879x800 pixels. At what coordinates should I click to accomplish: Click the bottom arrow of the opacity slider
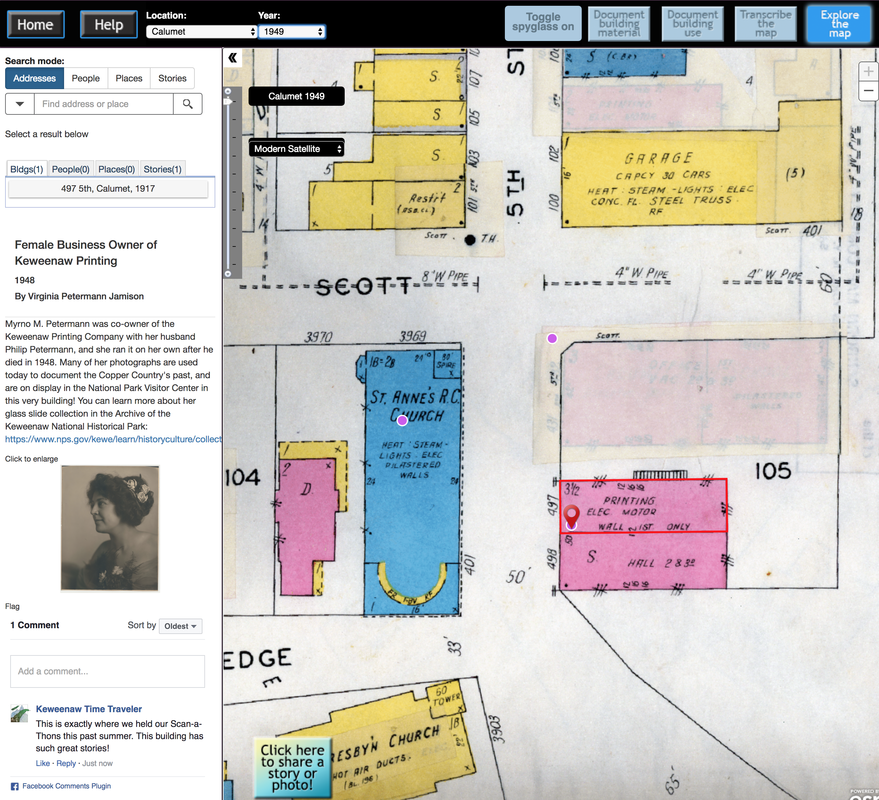tap(228, 274)
